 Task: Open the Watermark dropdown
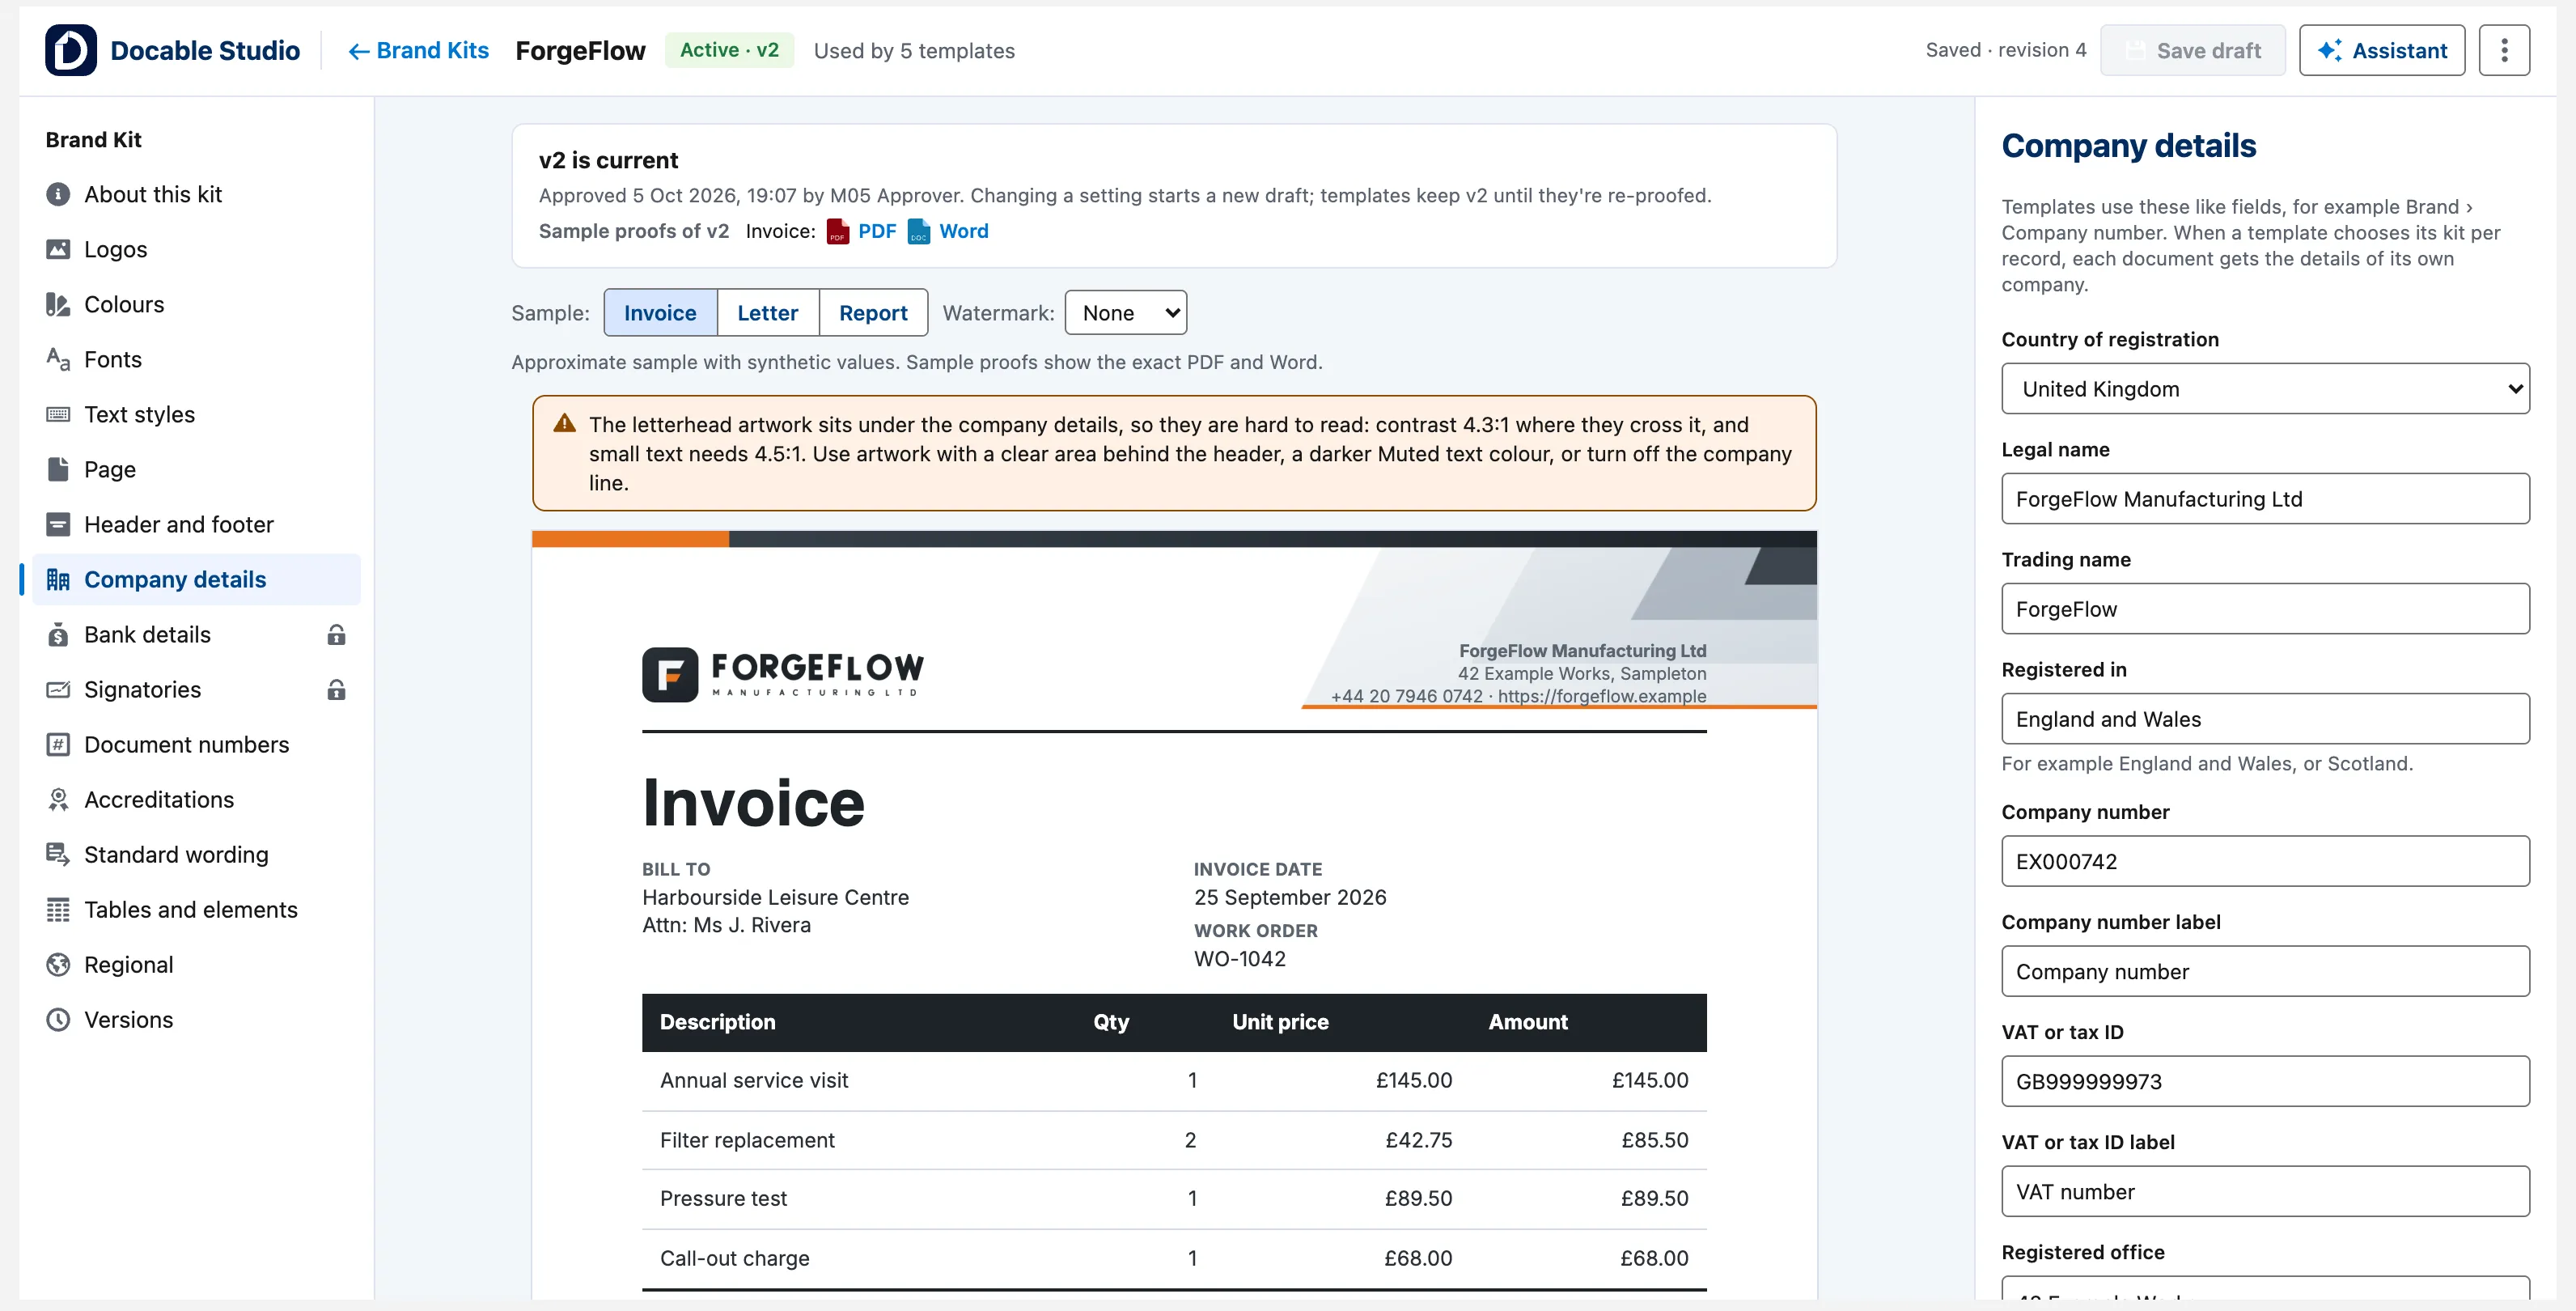(x=1125, y=313)
